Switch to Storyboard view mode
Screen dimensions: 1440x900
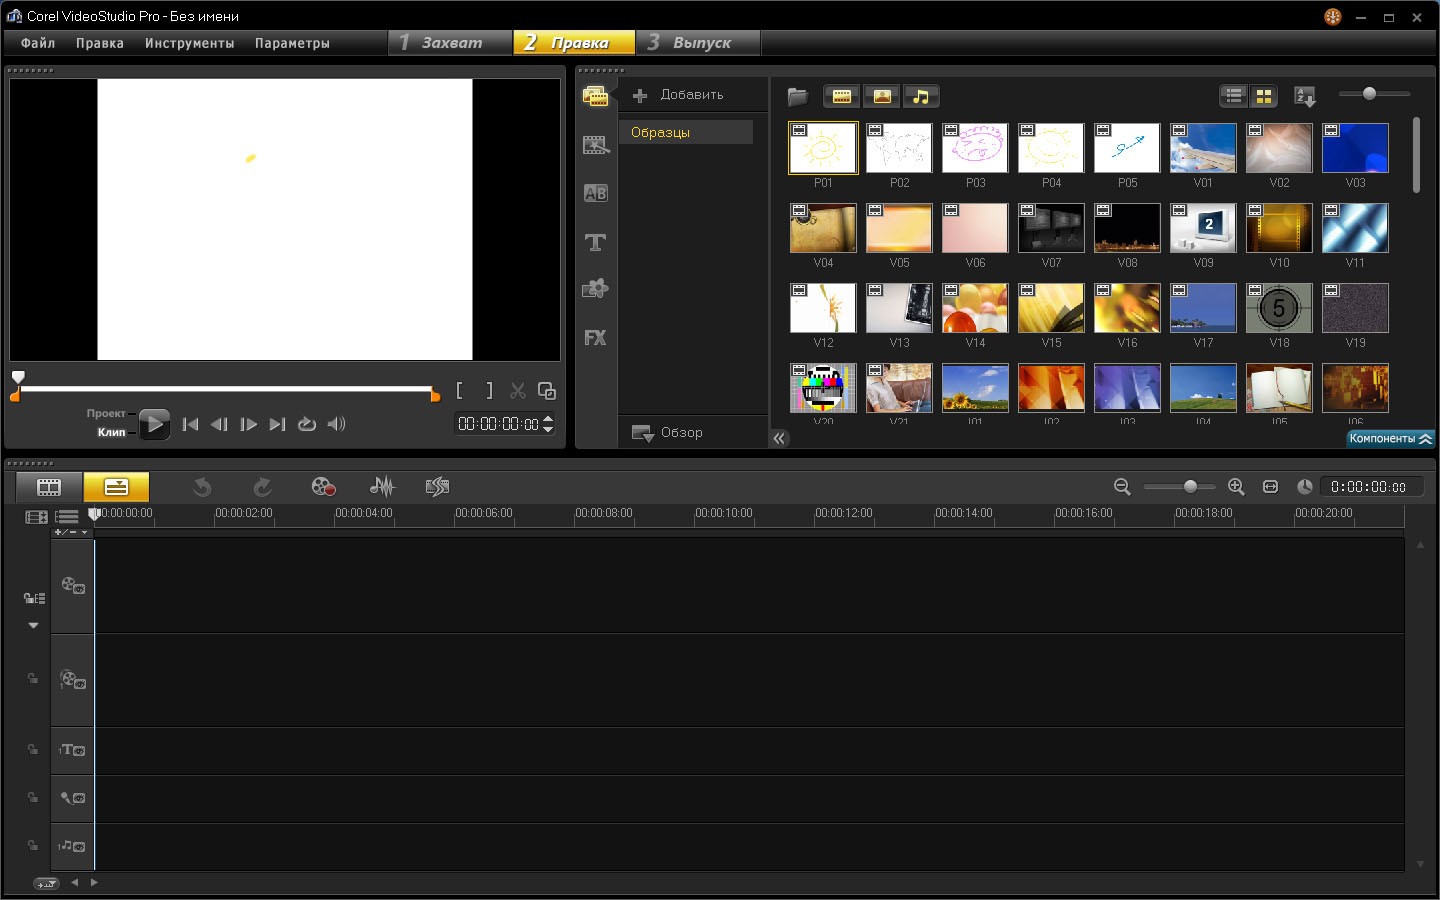(x=47, y=487)
